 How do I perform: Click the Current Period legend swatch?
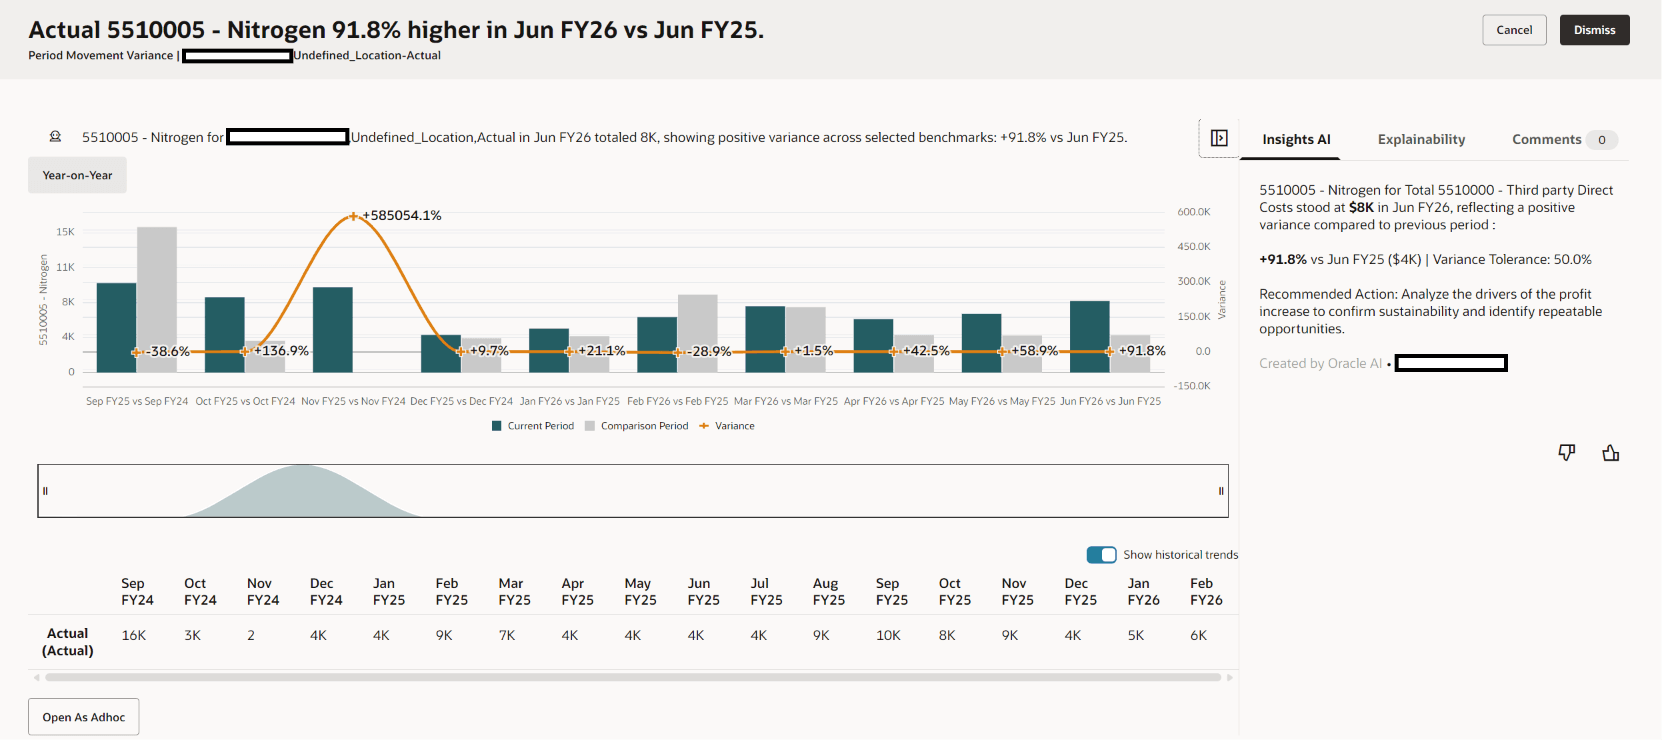click(x=497, y=426)
